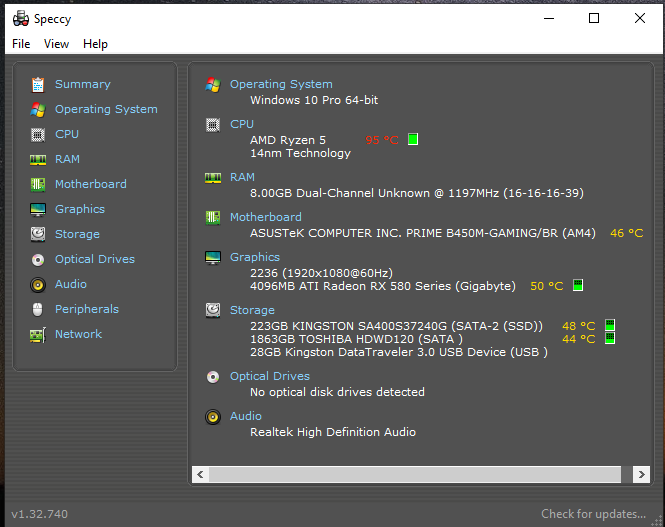The height and width of the screenshot is (527, 665).
Task: Select the Storage drive icon in sidebar
Action: (x=38, y=235)
